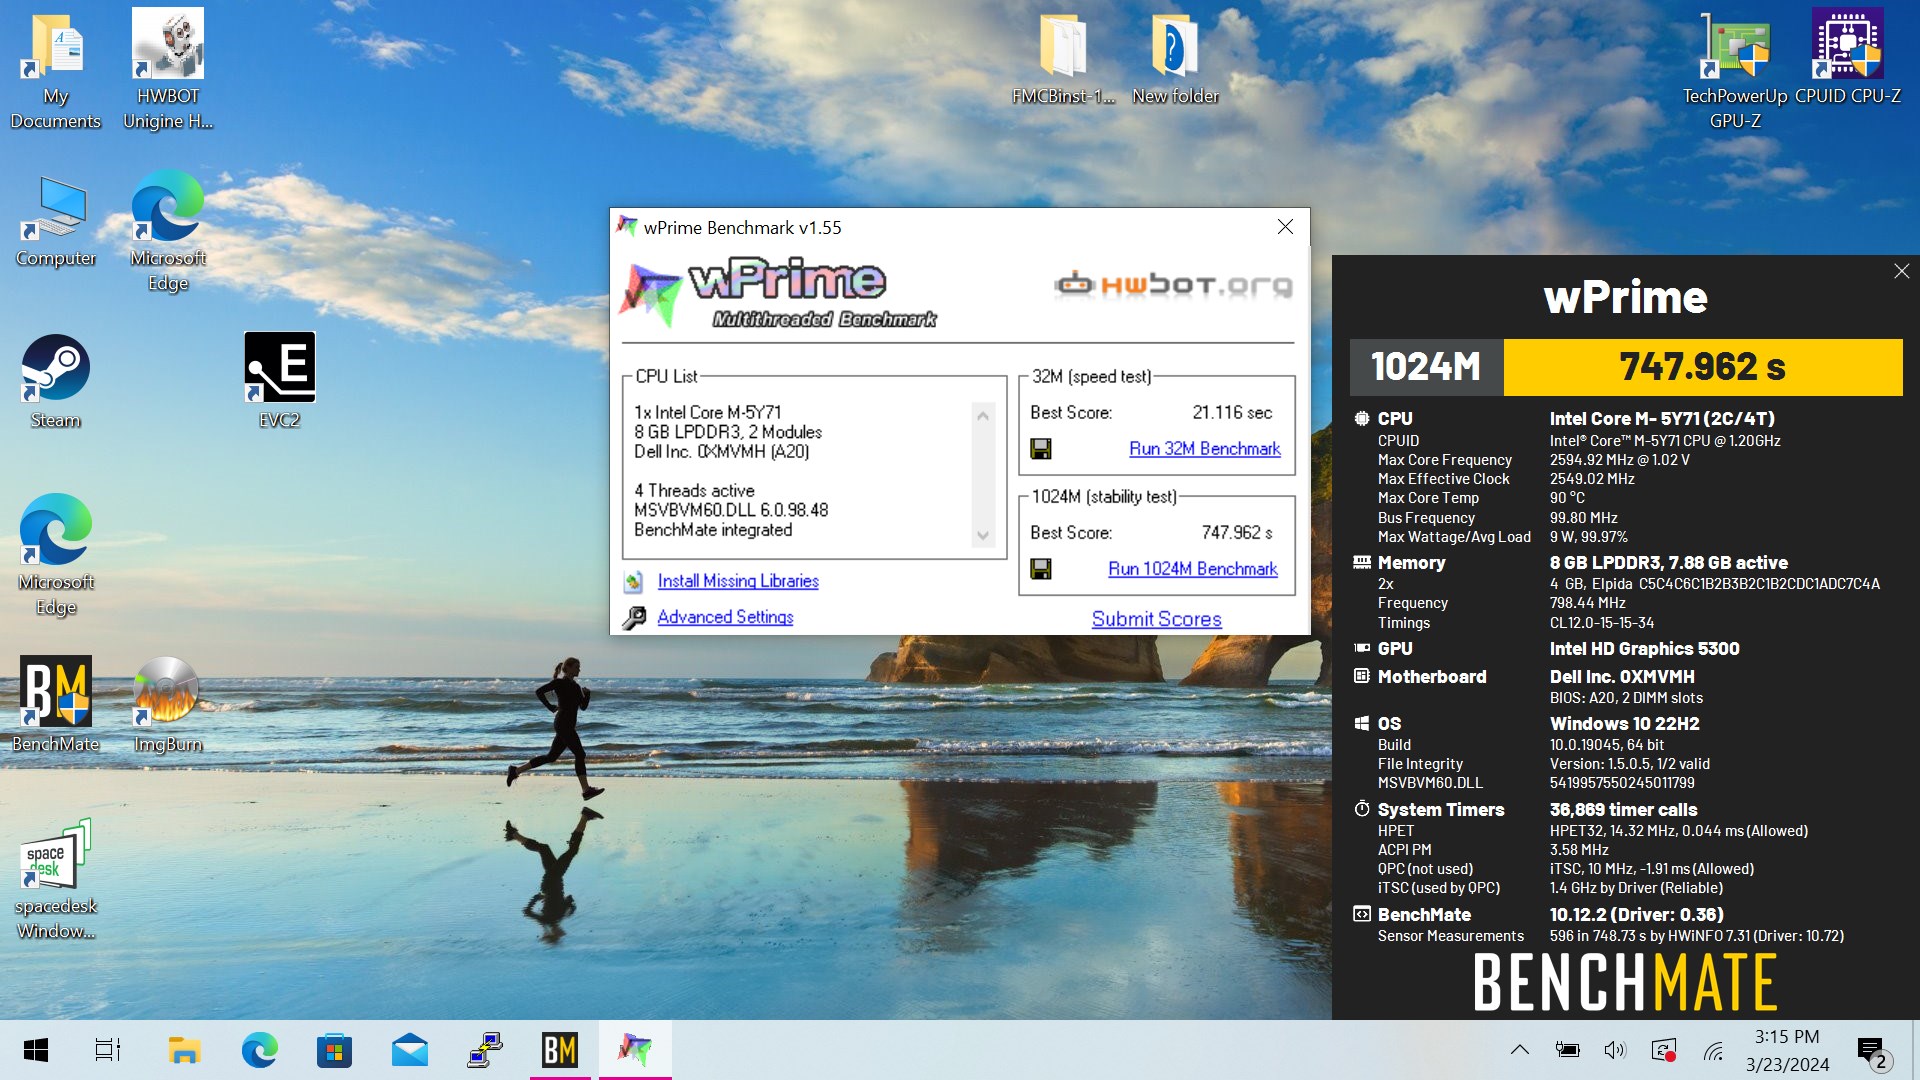Click the Install Missing Libraries icon
Image resolution: width=1920 pixels, height=1080 pixels.
click(633, 581)
